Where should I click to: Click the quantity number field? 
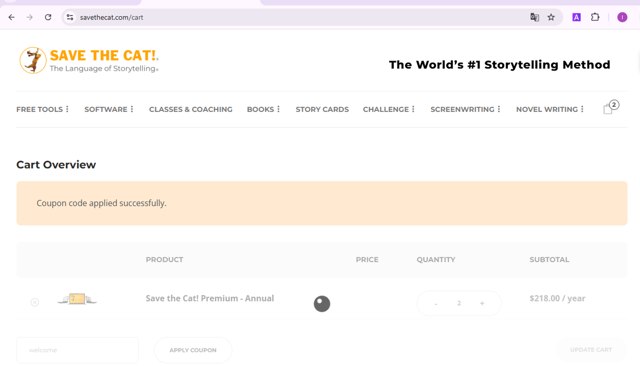pyautogui.click(x=459, y=303)
